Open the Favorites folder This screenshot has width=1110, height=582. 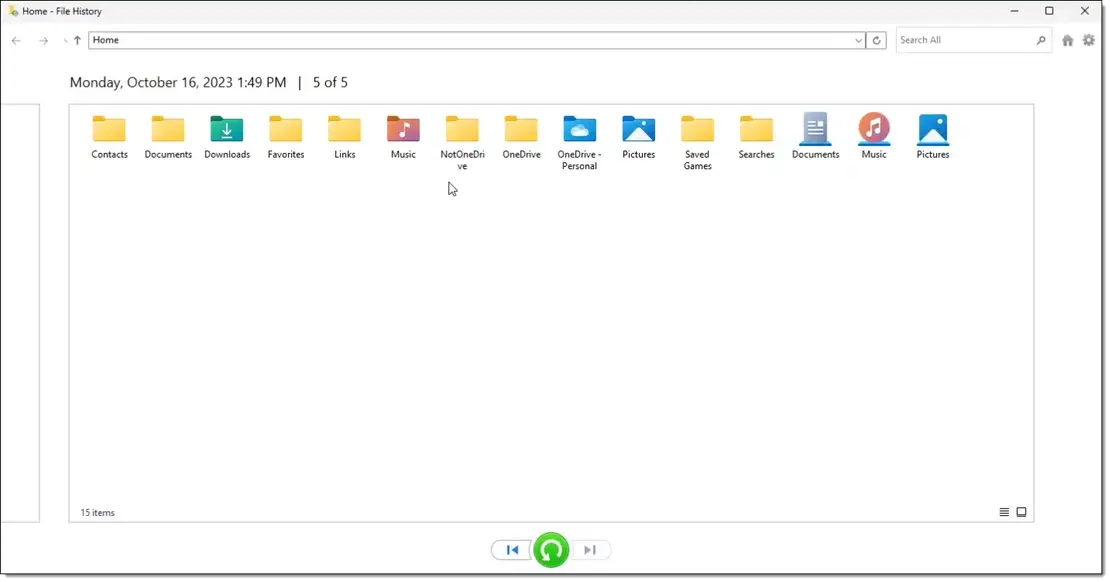tap(285, 137)
